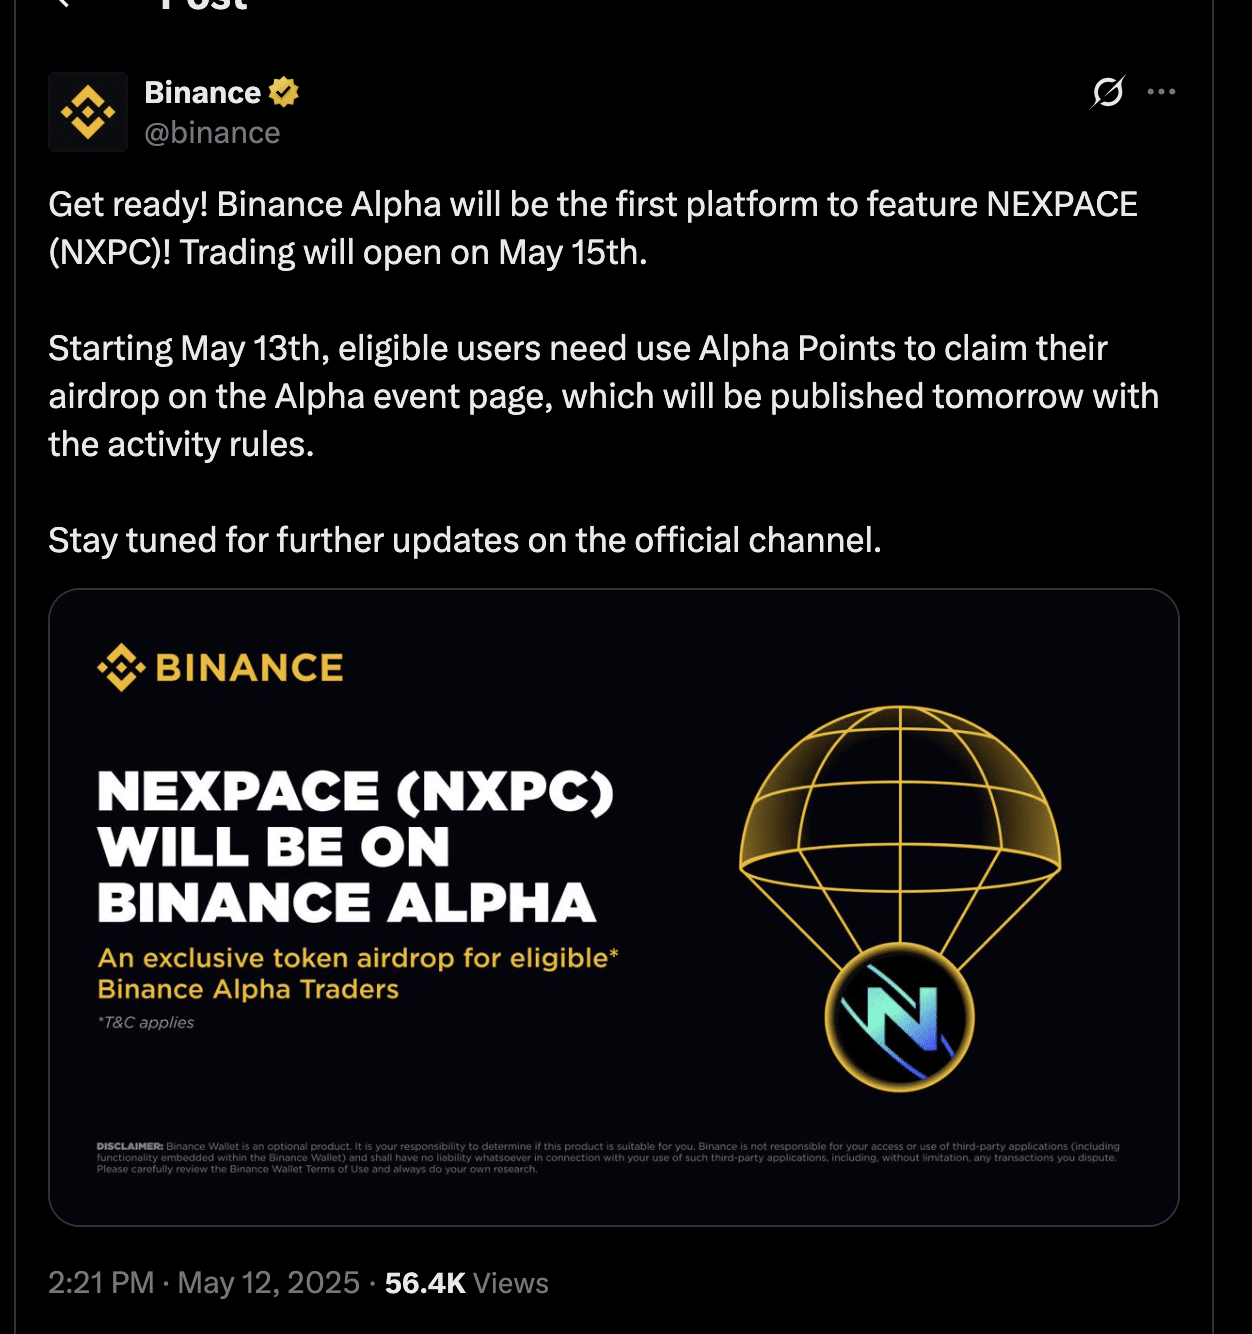The image size is (1252, 1334).
Task: Click the 'Get ready! Binance Alpha' paragraph
Action: (x=593, y=228)
